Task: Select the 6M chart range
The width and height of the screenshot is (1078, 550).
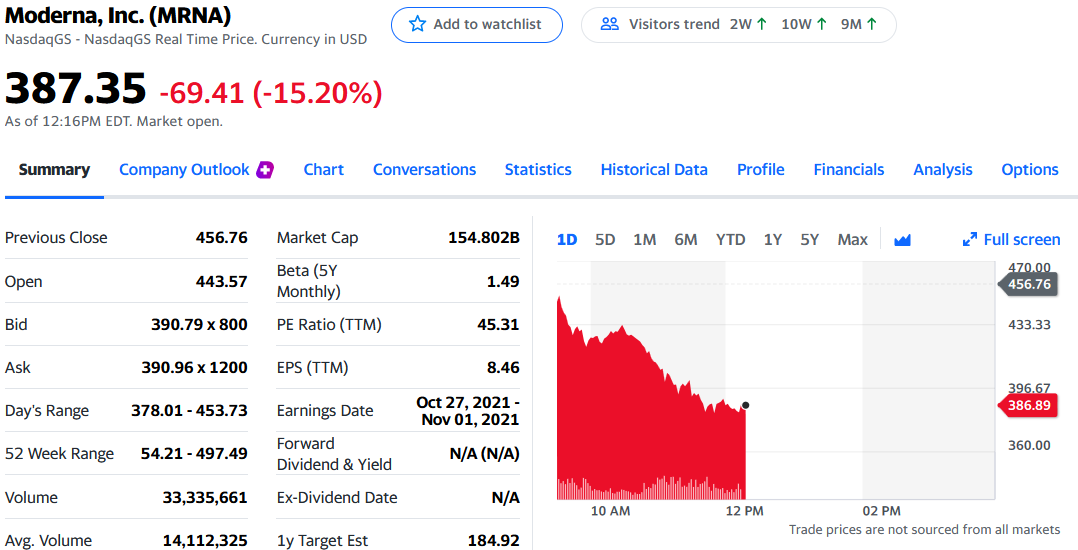Action: click(685, 239)
